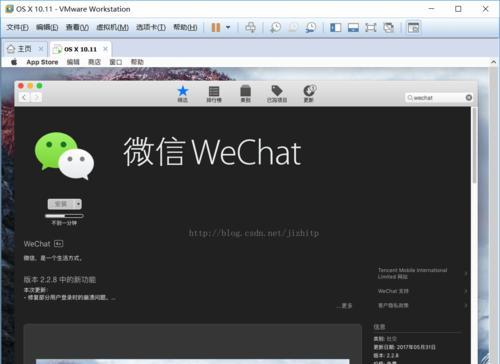This screenshot has height=364, width=500.
Task: Click the 微信 WeChat title heading
Action: pos(212,152)
